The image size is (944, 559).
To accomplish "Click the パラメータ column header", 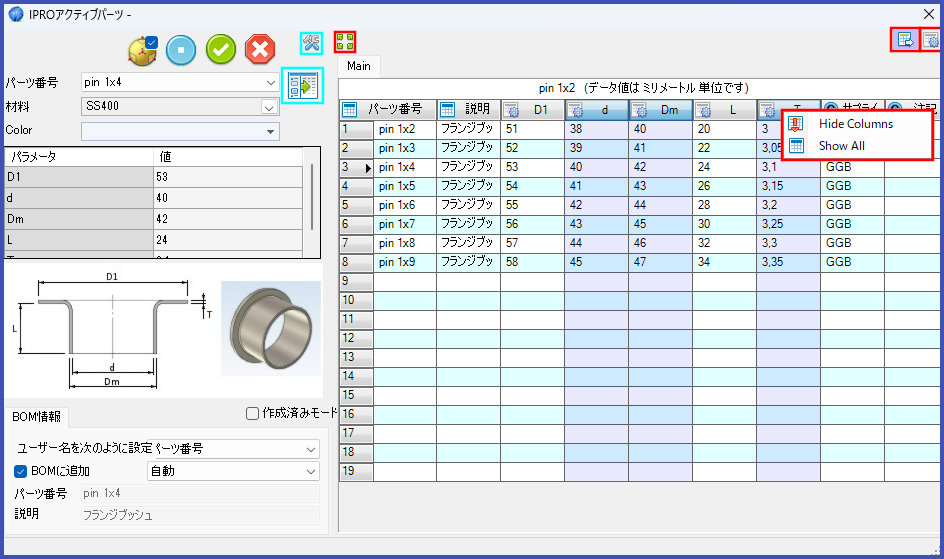I will click(x=79, y=157).
